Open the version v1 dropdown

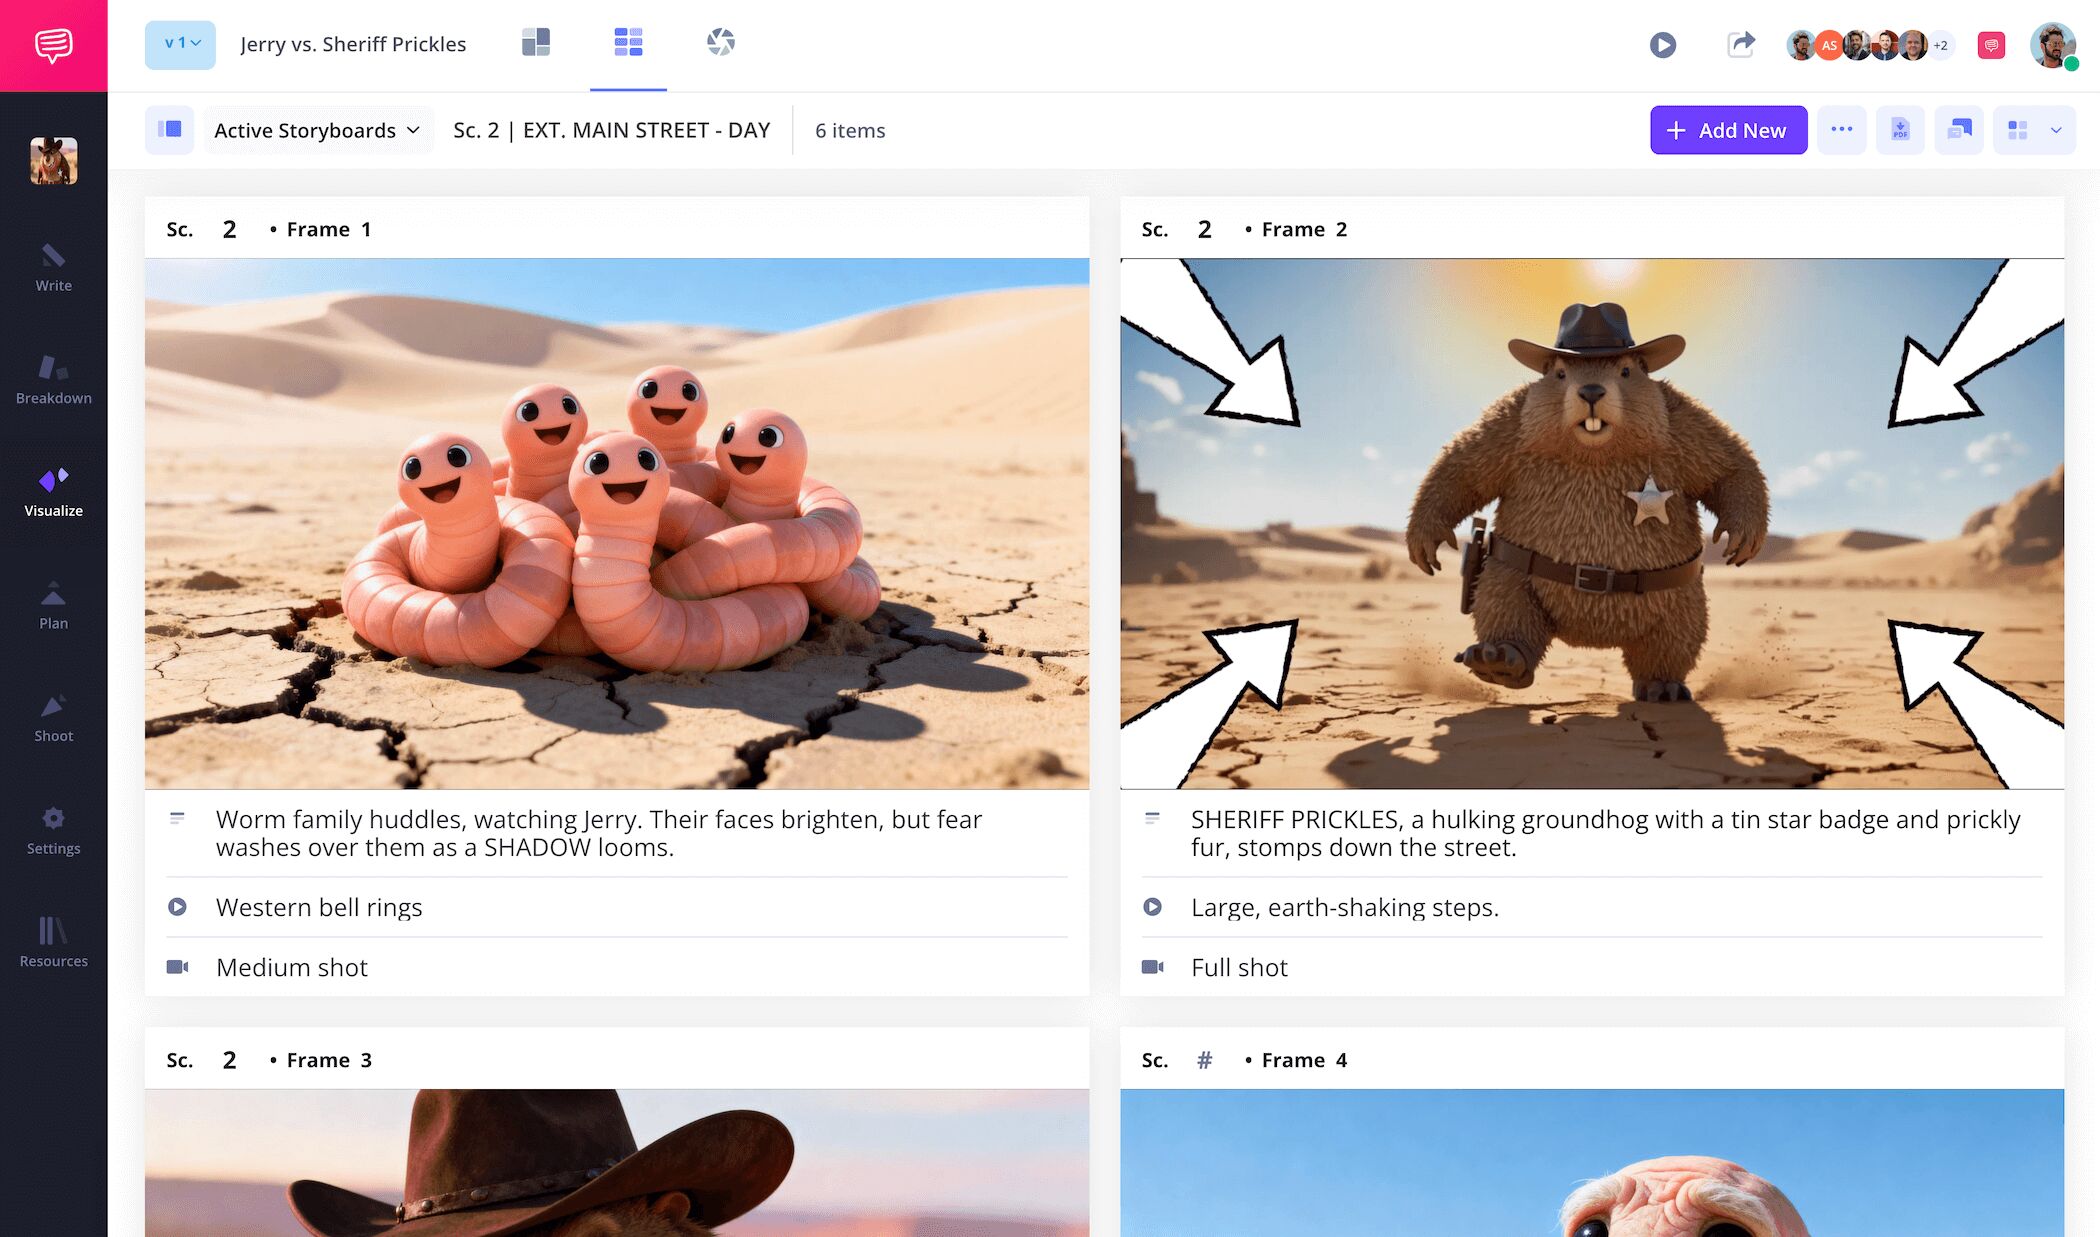[x=180, y=44]
